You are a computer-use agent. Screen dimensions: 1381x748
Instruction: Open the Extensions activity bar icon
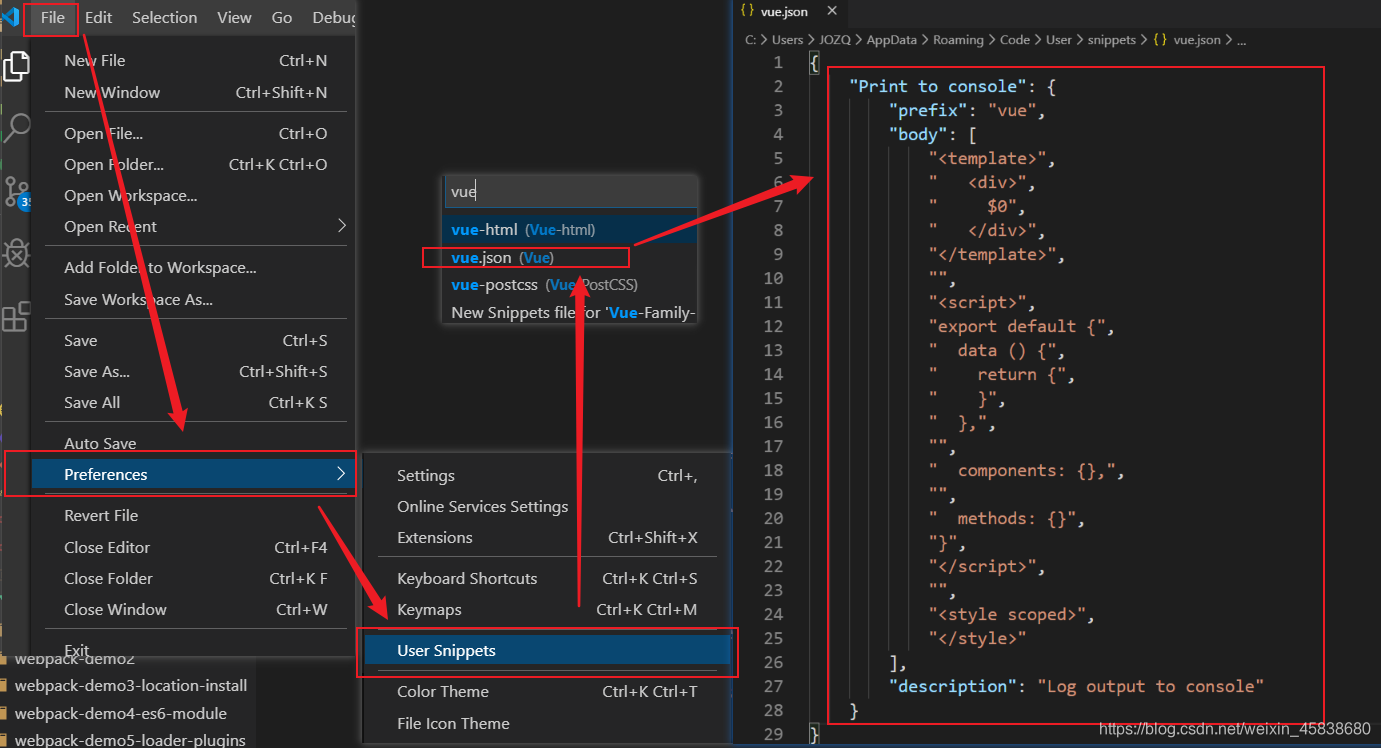coord(16,317)
